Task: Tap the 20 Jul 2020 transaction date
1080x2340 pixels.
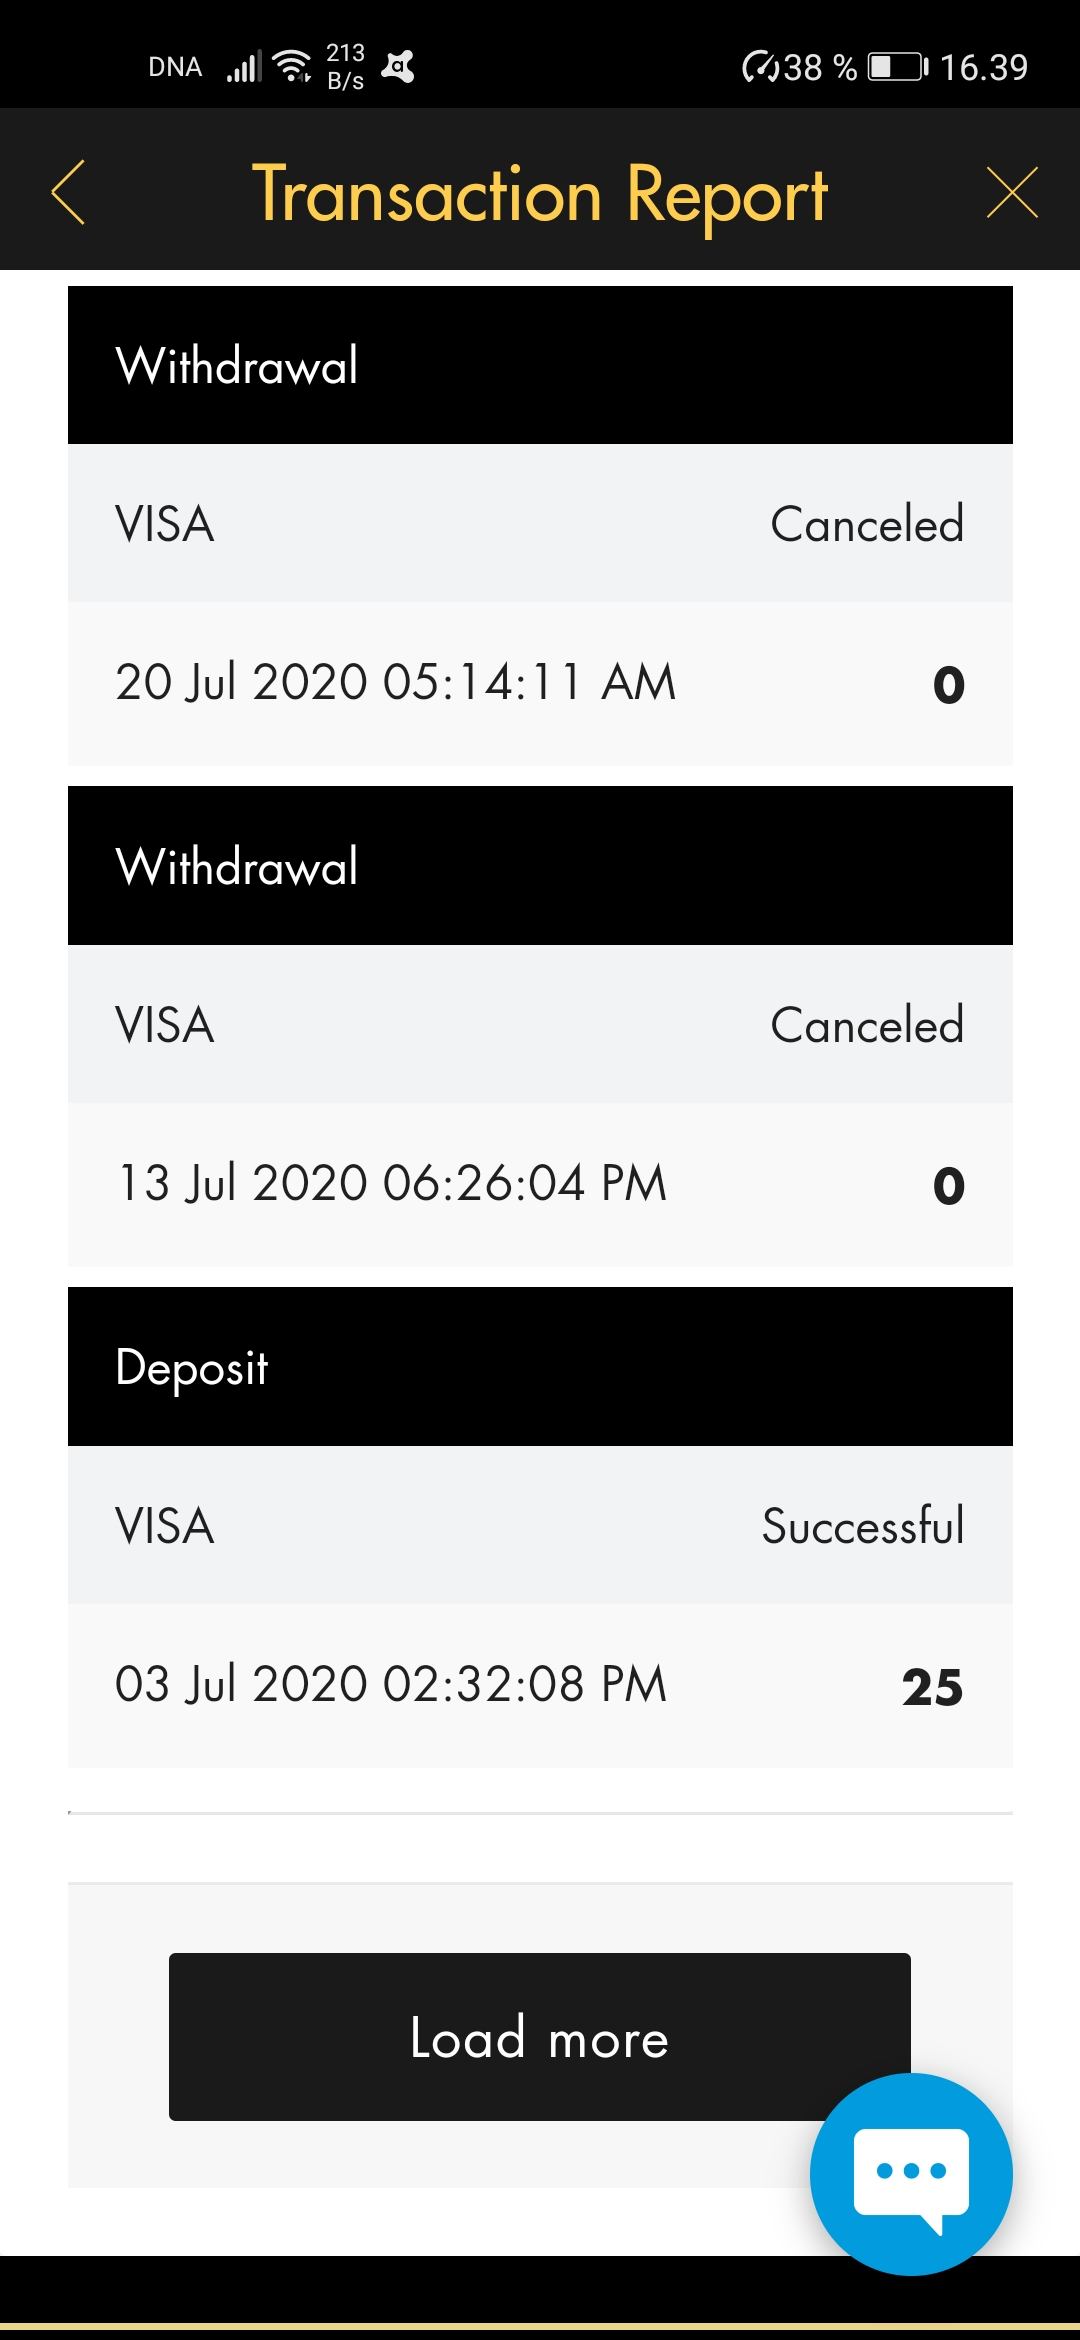Action: pyautogui.click(x=396, y=683)
